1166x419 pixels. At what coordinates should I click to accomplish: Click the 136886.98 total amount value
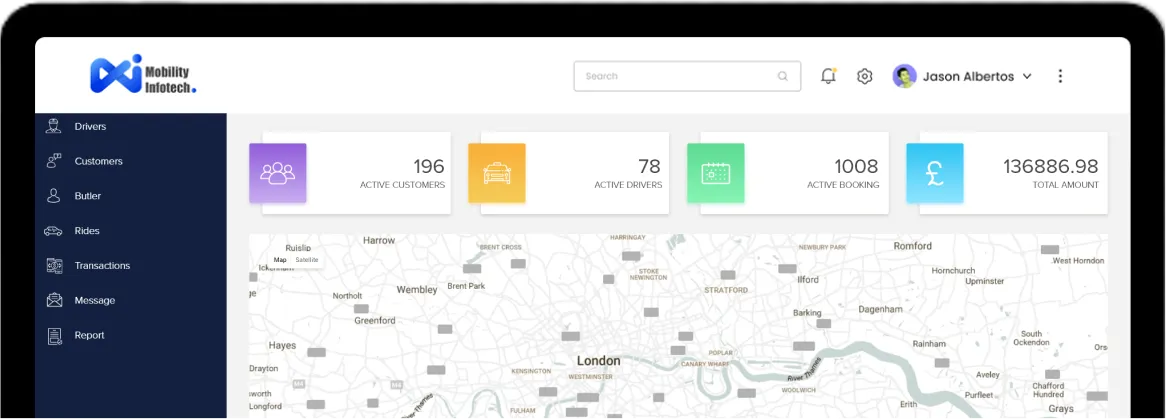pyautogui.click(x=1051, y=166)
